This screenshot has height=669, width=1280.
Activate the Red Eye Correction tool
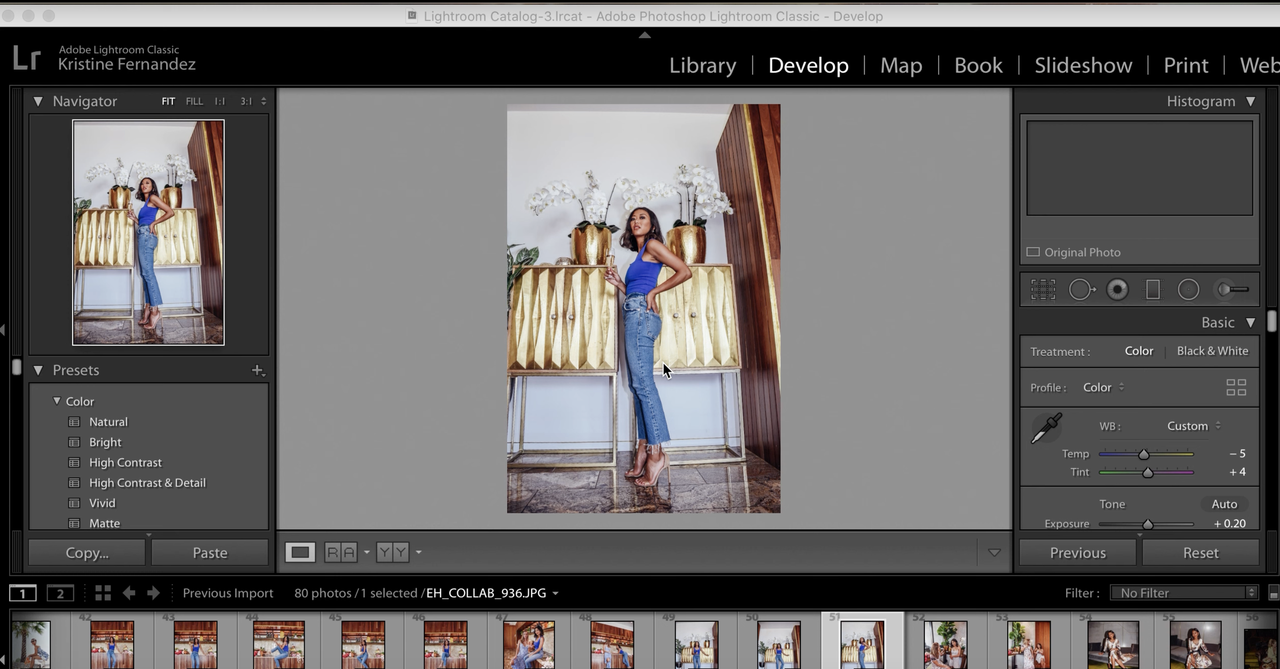coord(1117,290)
